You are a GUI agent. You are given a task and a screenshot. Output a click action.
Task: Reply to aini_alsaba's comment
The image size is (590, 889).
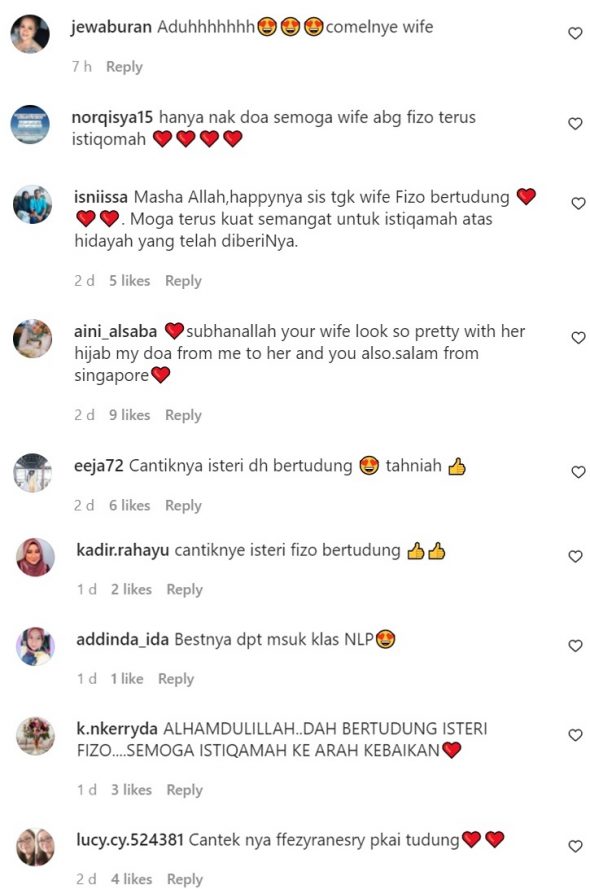pos(183,415)
